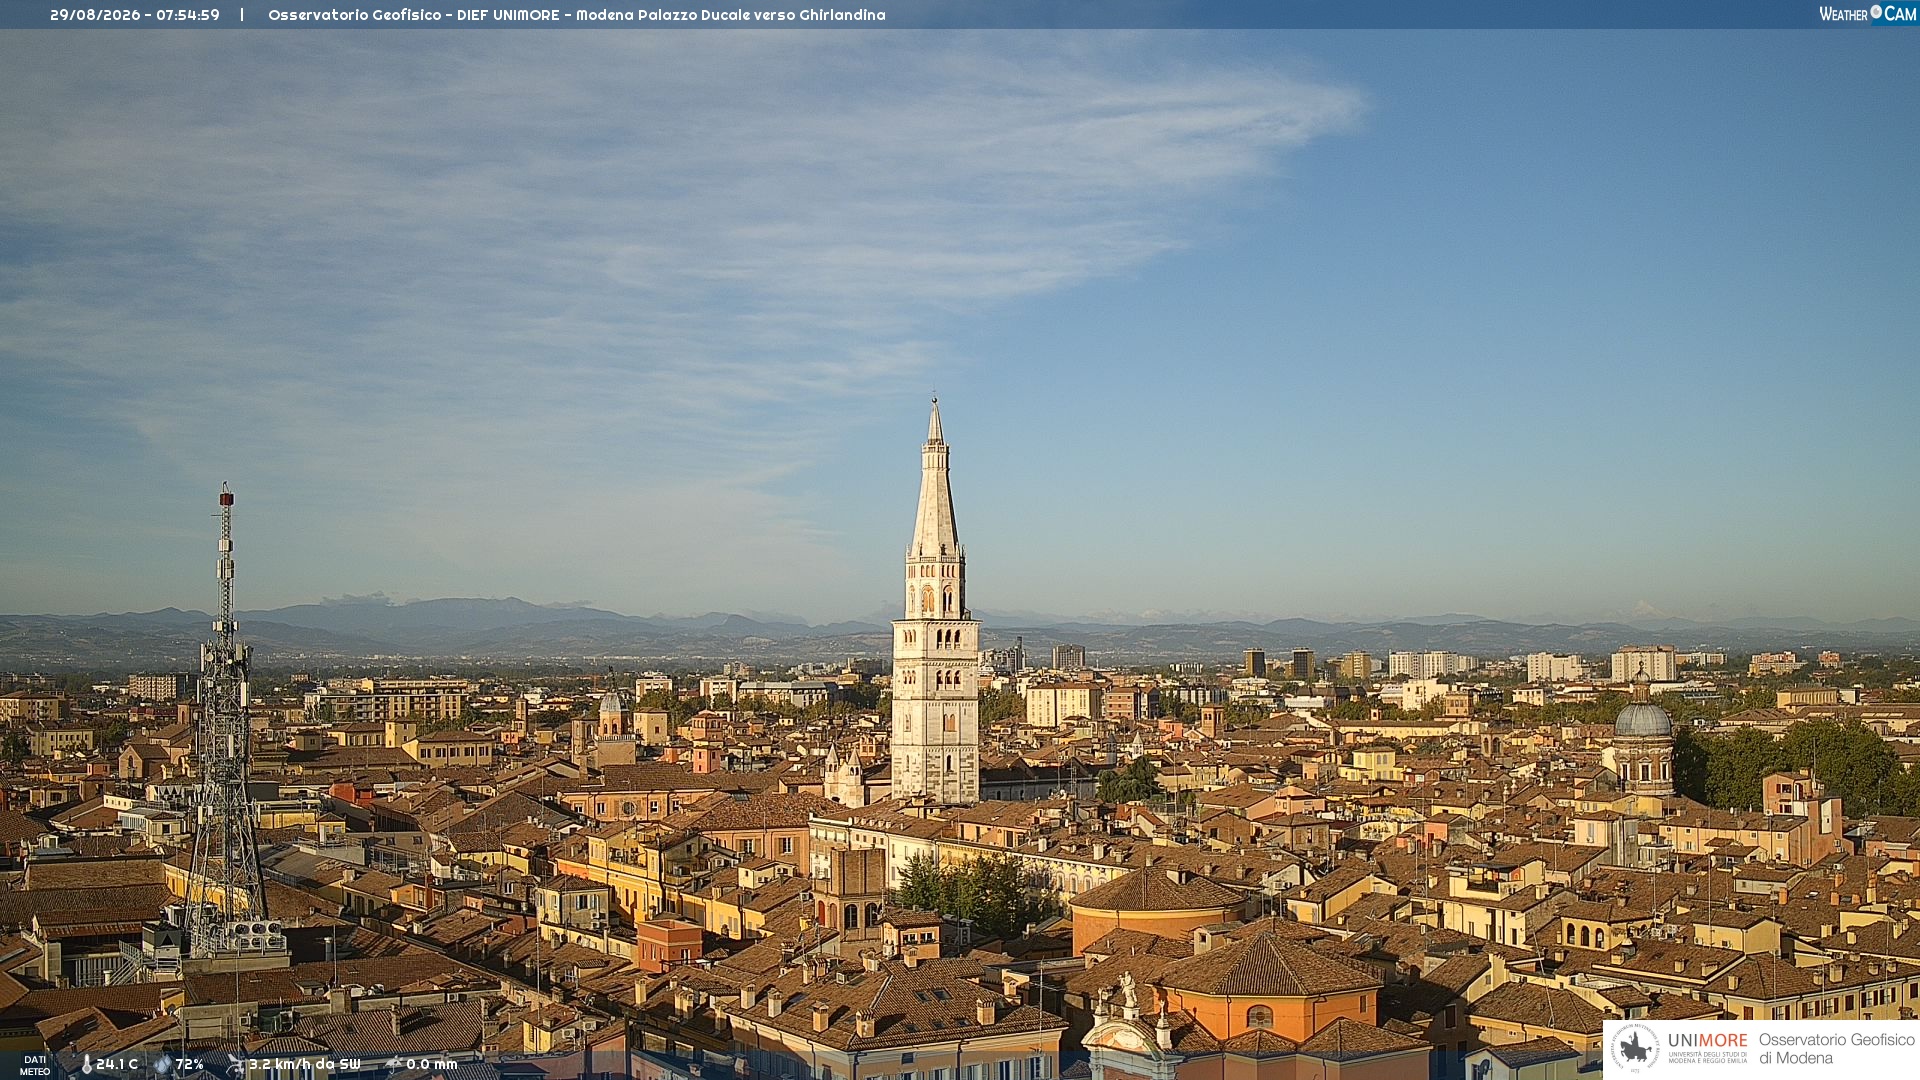Click the humidity droplets icon
Screen dimensions: 1920x1080
(163, 1064)
